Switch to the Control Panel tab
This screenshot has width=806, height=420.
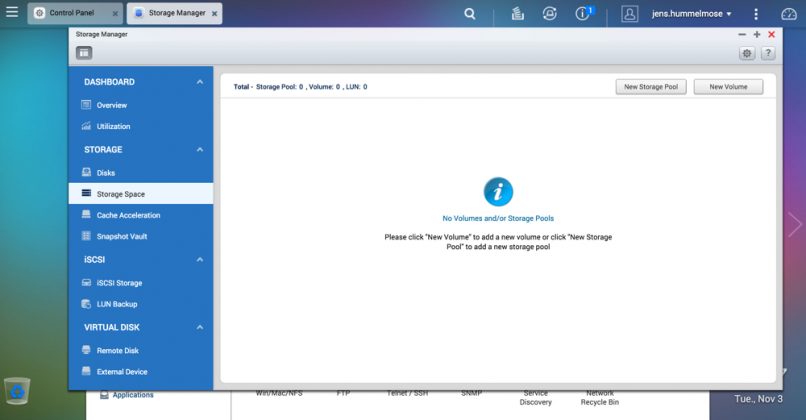pyautogui.click(x=75, y=13)
